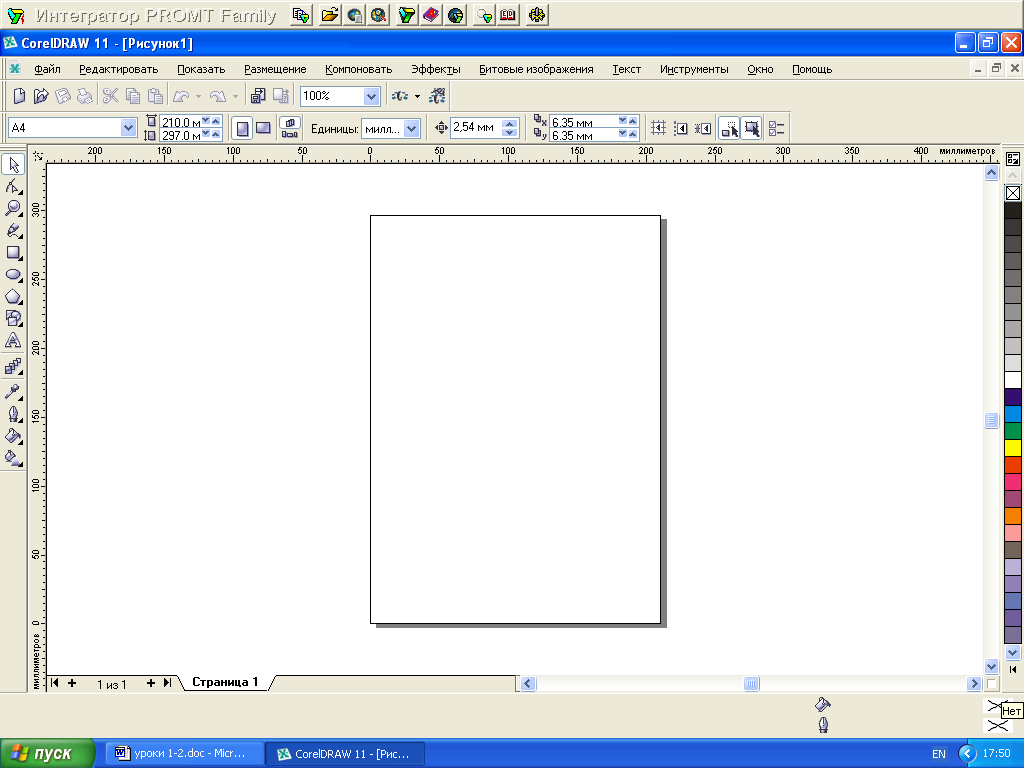The height and width of the screenshot is (768, 1024).
Task: Toggle set default or current page size
Action: (289, 128)
